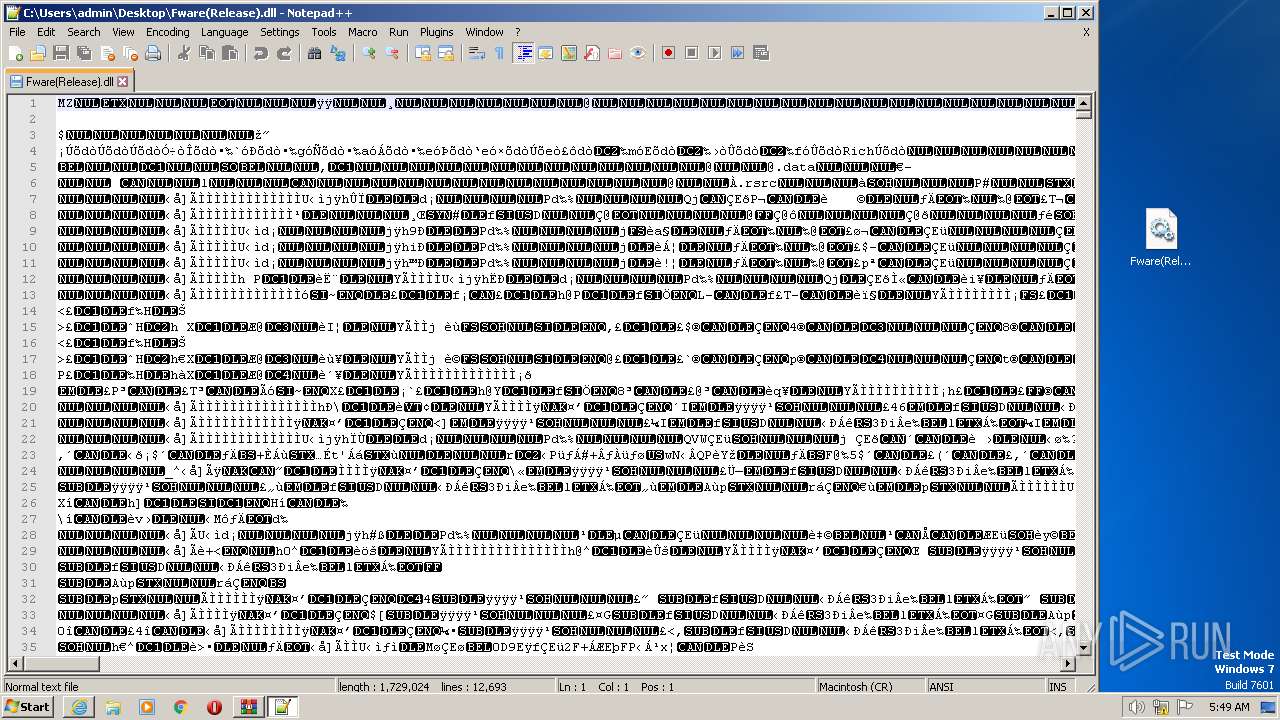Launch Google Chrome from taskbar
This screenshot has height=720, width=1280.
[x=180, y=707]
